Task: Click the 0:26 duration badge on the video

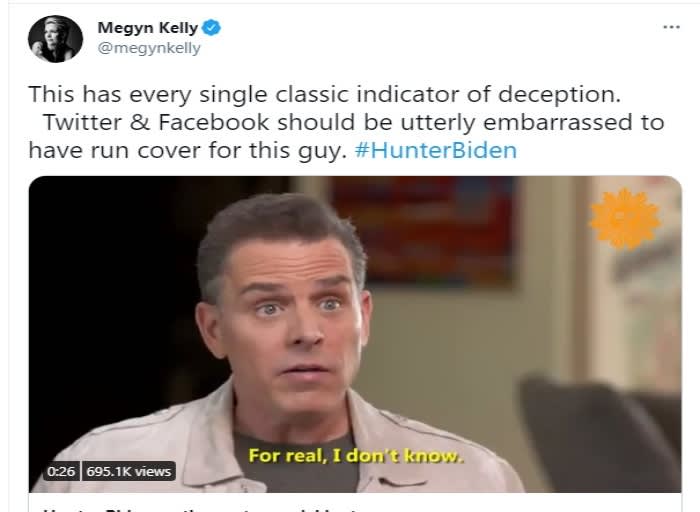Action: 61,471
